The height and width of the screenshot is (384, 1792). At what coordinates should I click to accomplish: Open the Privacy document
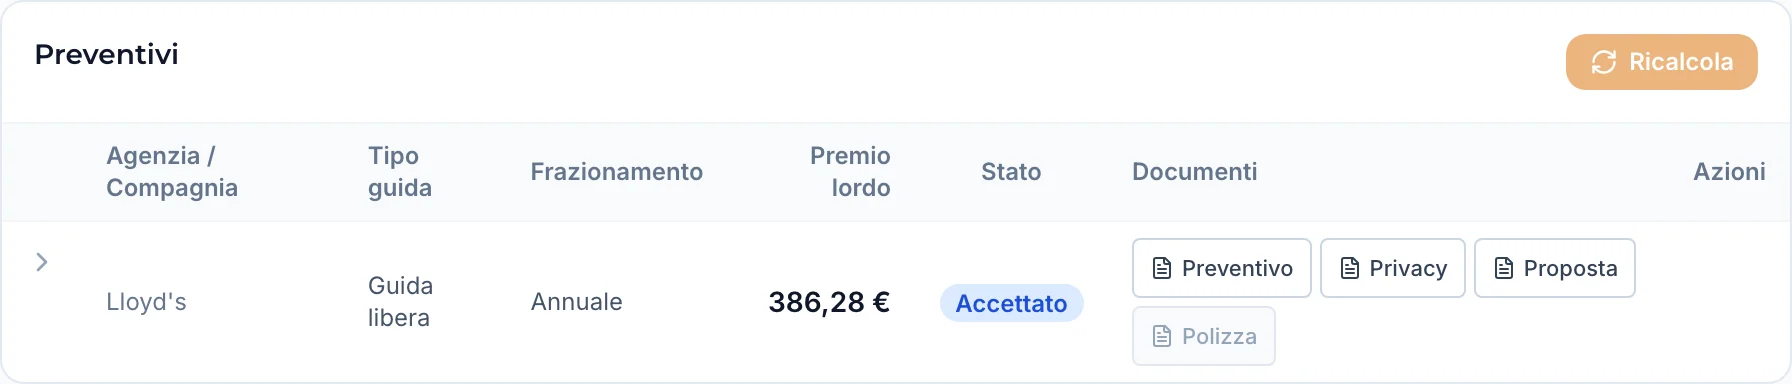coord(1393,268)
